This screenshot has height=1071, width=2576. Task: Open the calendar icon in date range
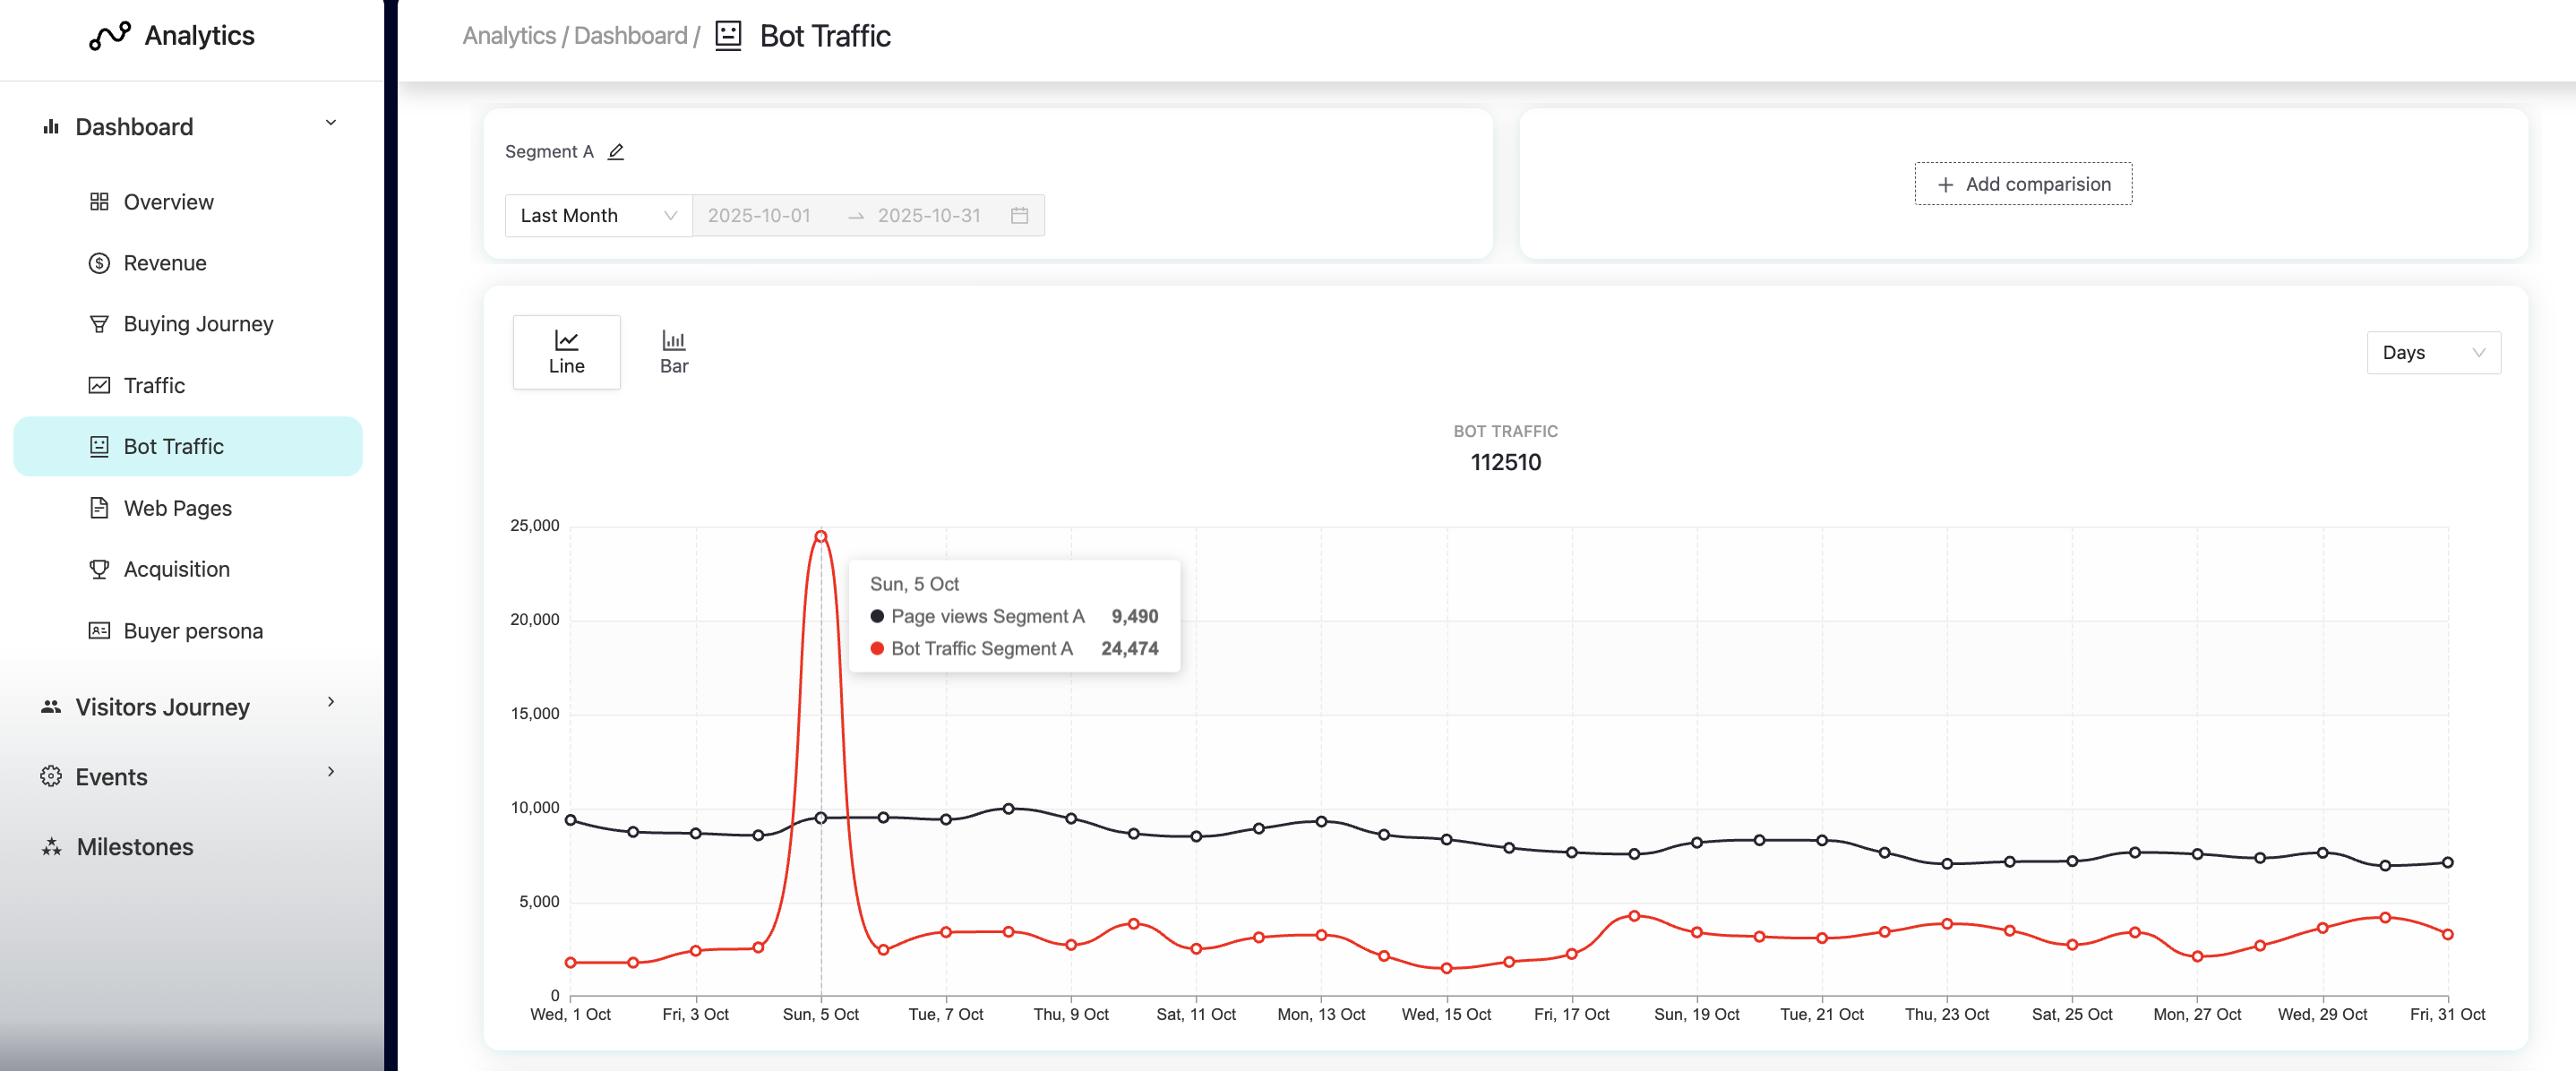tap(1019, 215)
